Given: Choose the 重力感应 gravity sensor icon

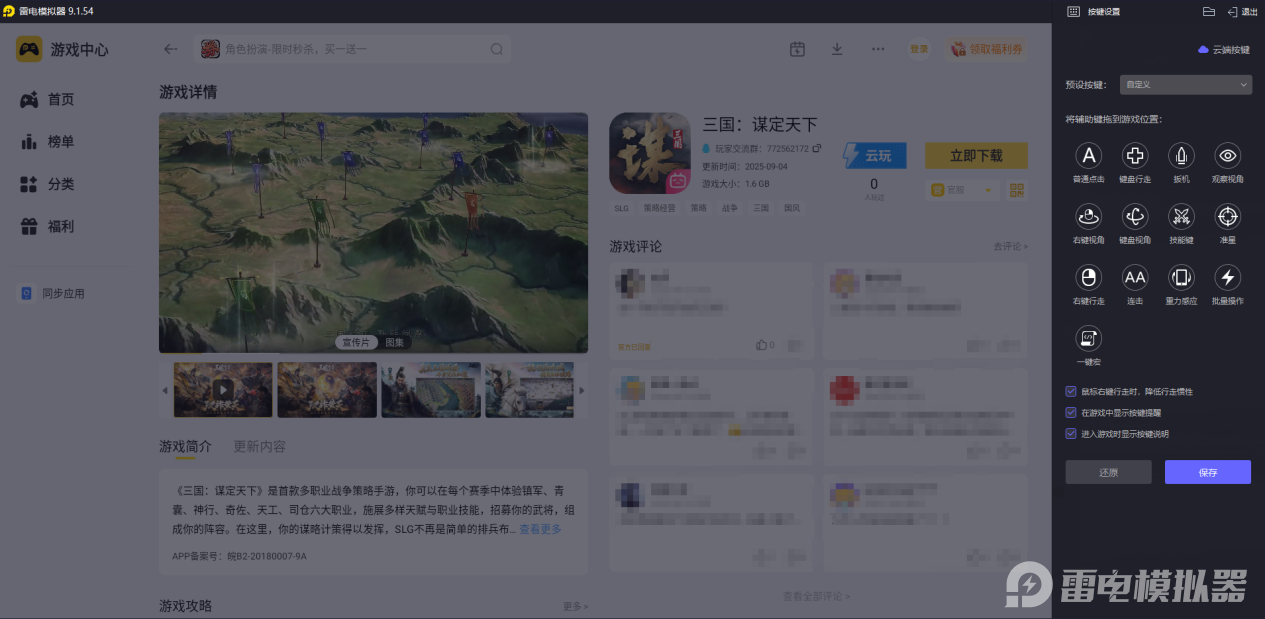Looking at the screenshot, I should tap(1182, 277).
